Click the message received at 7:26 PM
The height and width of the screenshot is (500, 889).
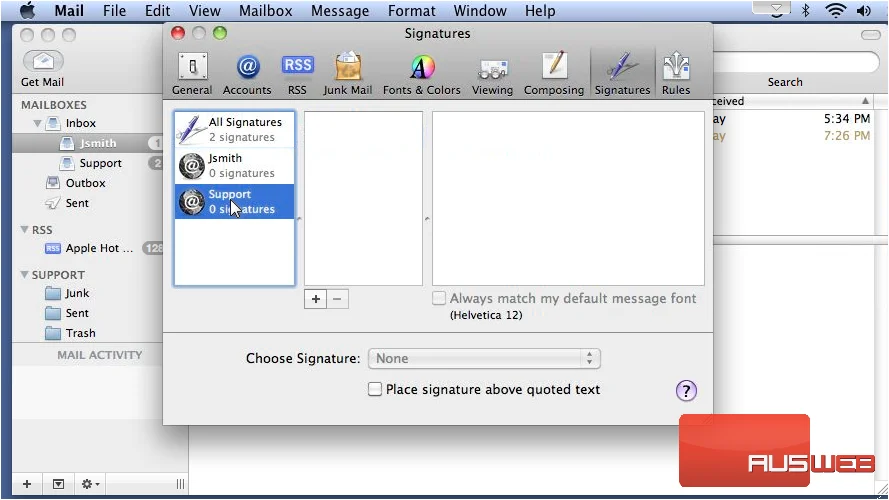point(794,135)
